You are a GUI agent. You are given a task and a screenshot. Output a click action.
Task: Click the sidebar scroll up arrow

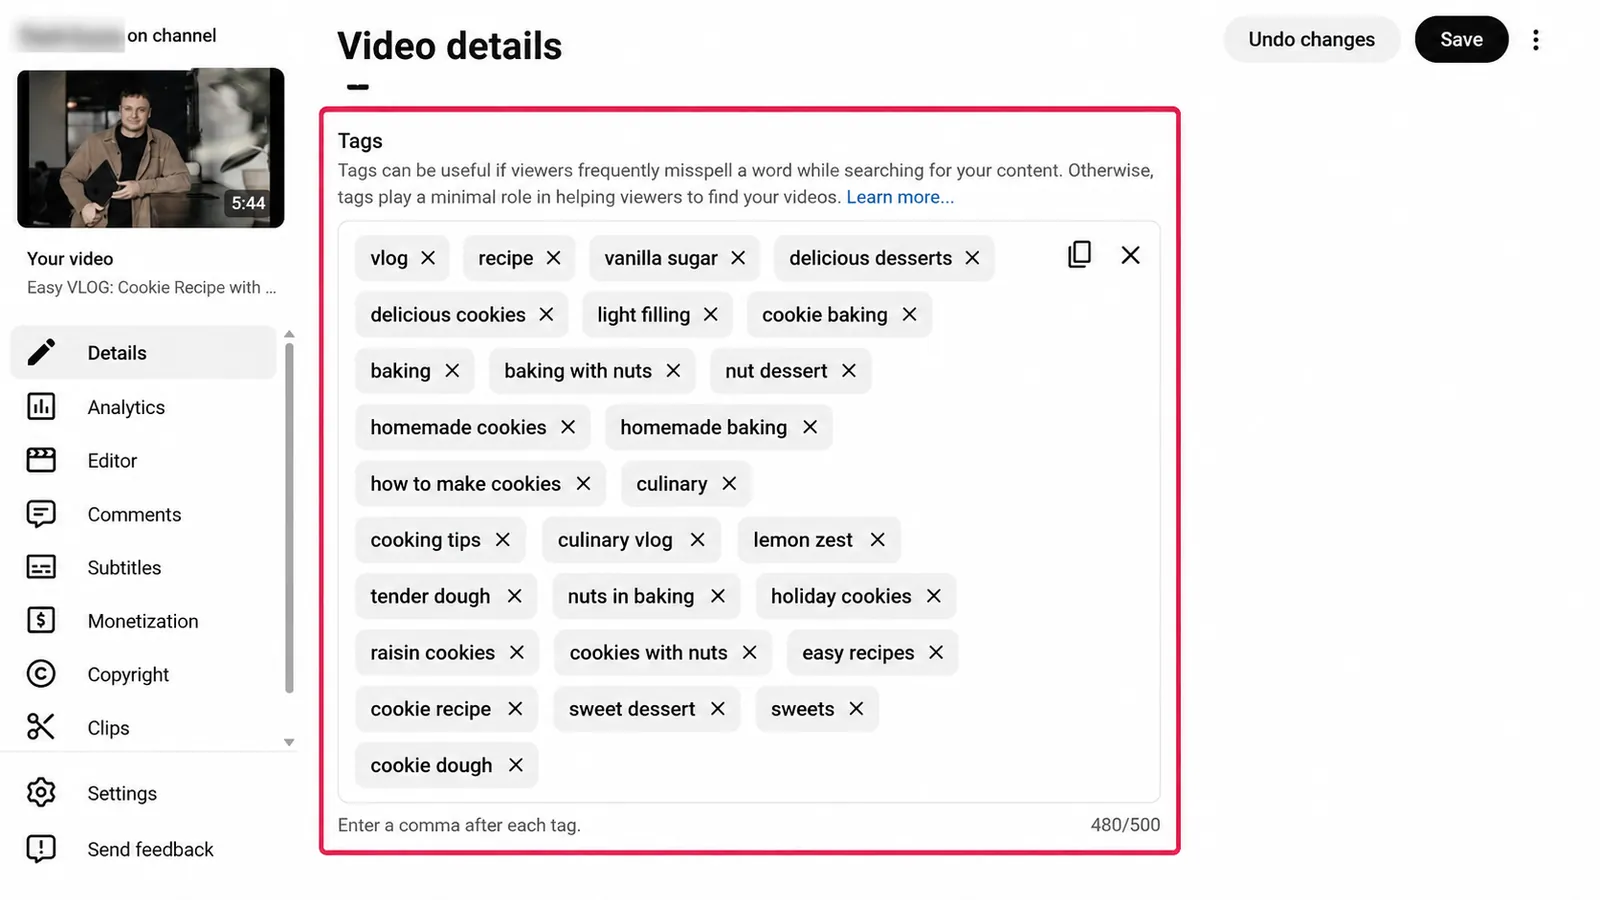coord(289,334)
